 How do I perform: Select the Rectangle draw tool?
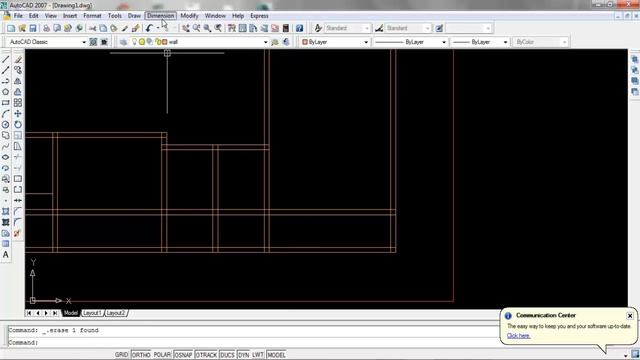(x=6, y=103)
